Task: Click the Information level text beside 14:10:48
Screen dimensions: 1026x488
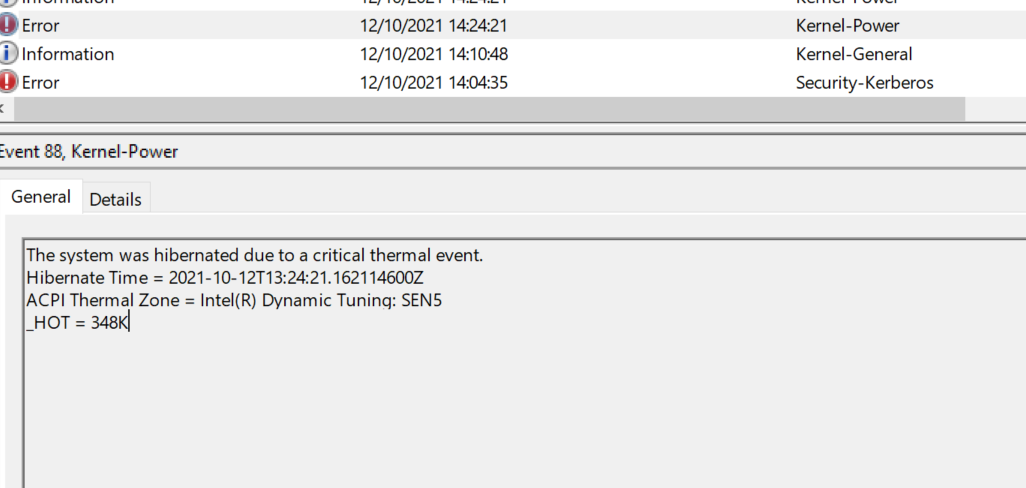Action: point(68,54)
